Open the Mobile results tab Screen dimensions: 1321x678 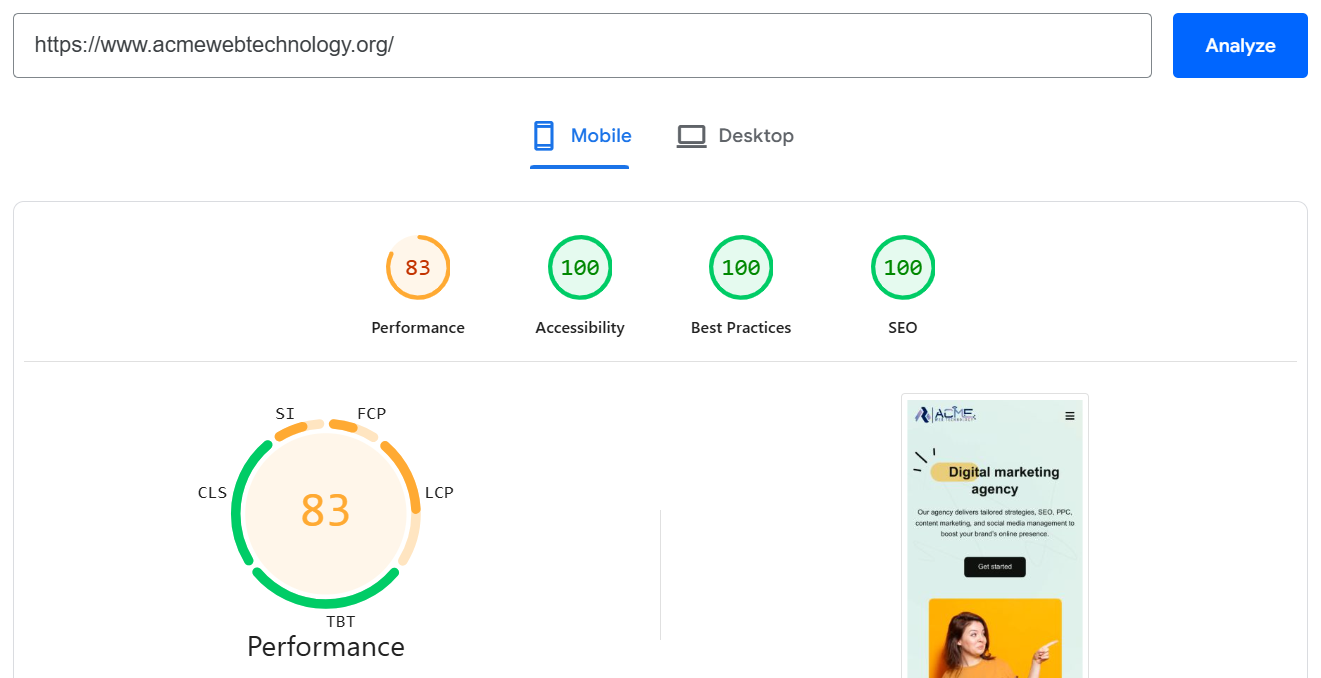tap(600, 135)
